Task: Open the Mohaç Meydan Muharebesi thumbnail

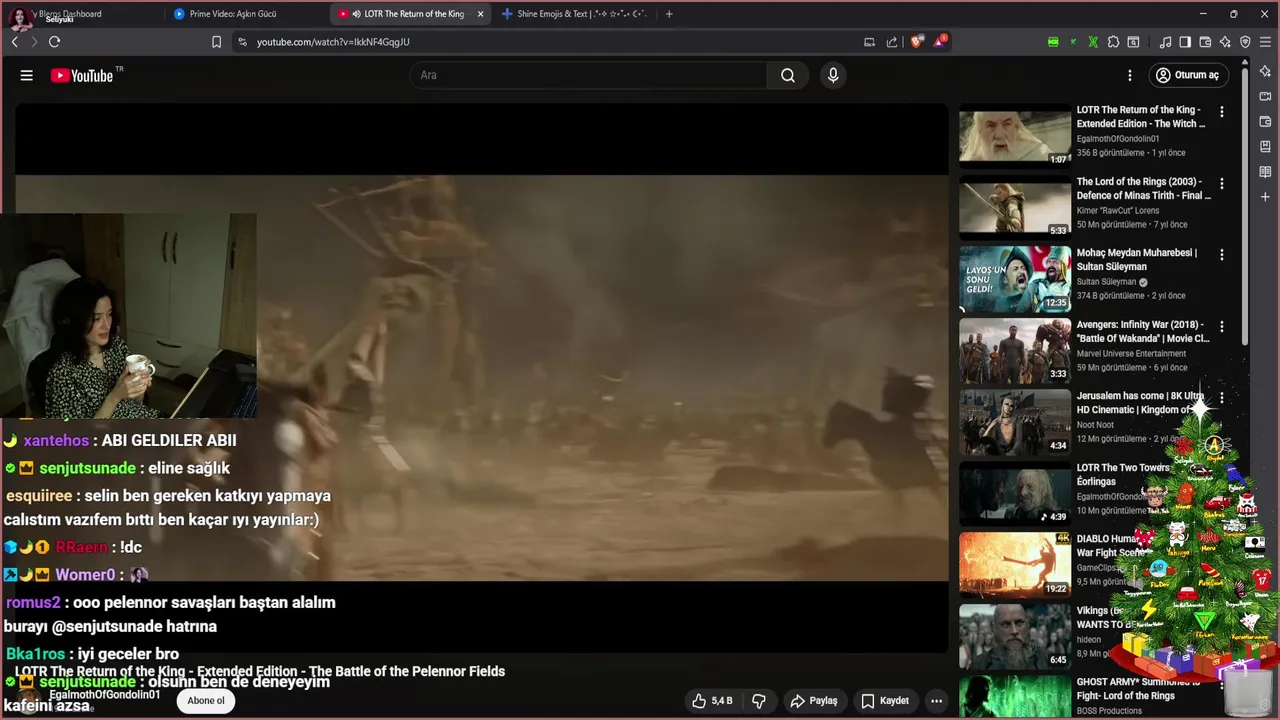Action: click(x=1015, y=278)
